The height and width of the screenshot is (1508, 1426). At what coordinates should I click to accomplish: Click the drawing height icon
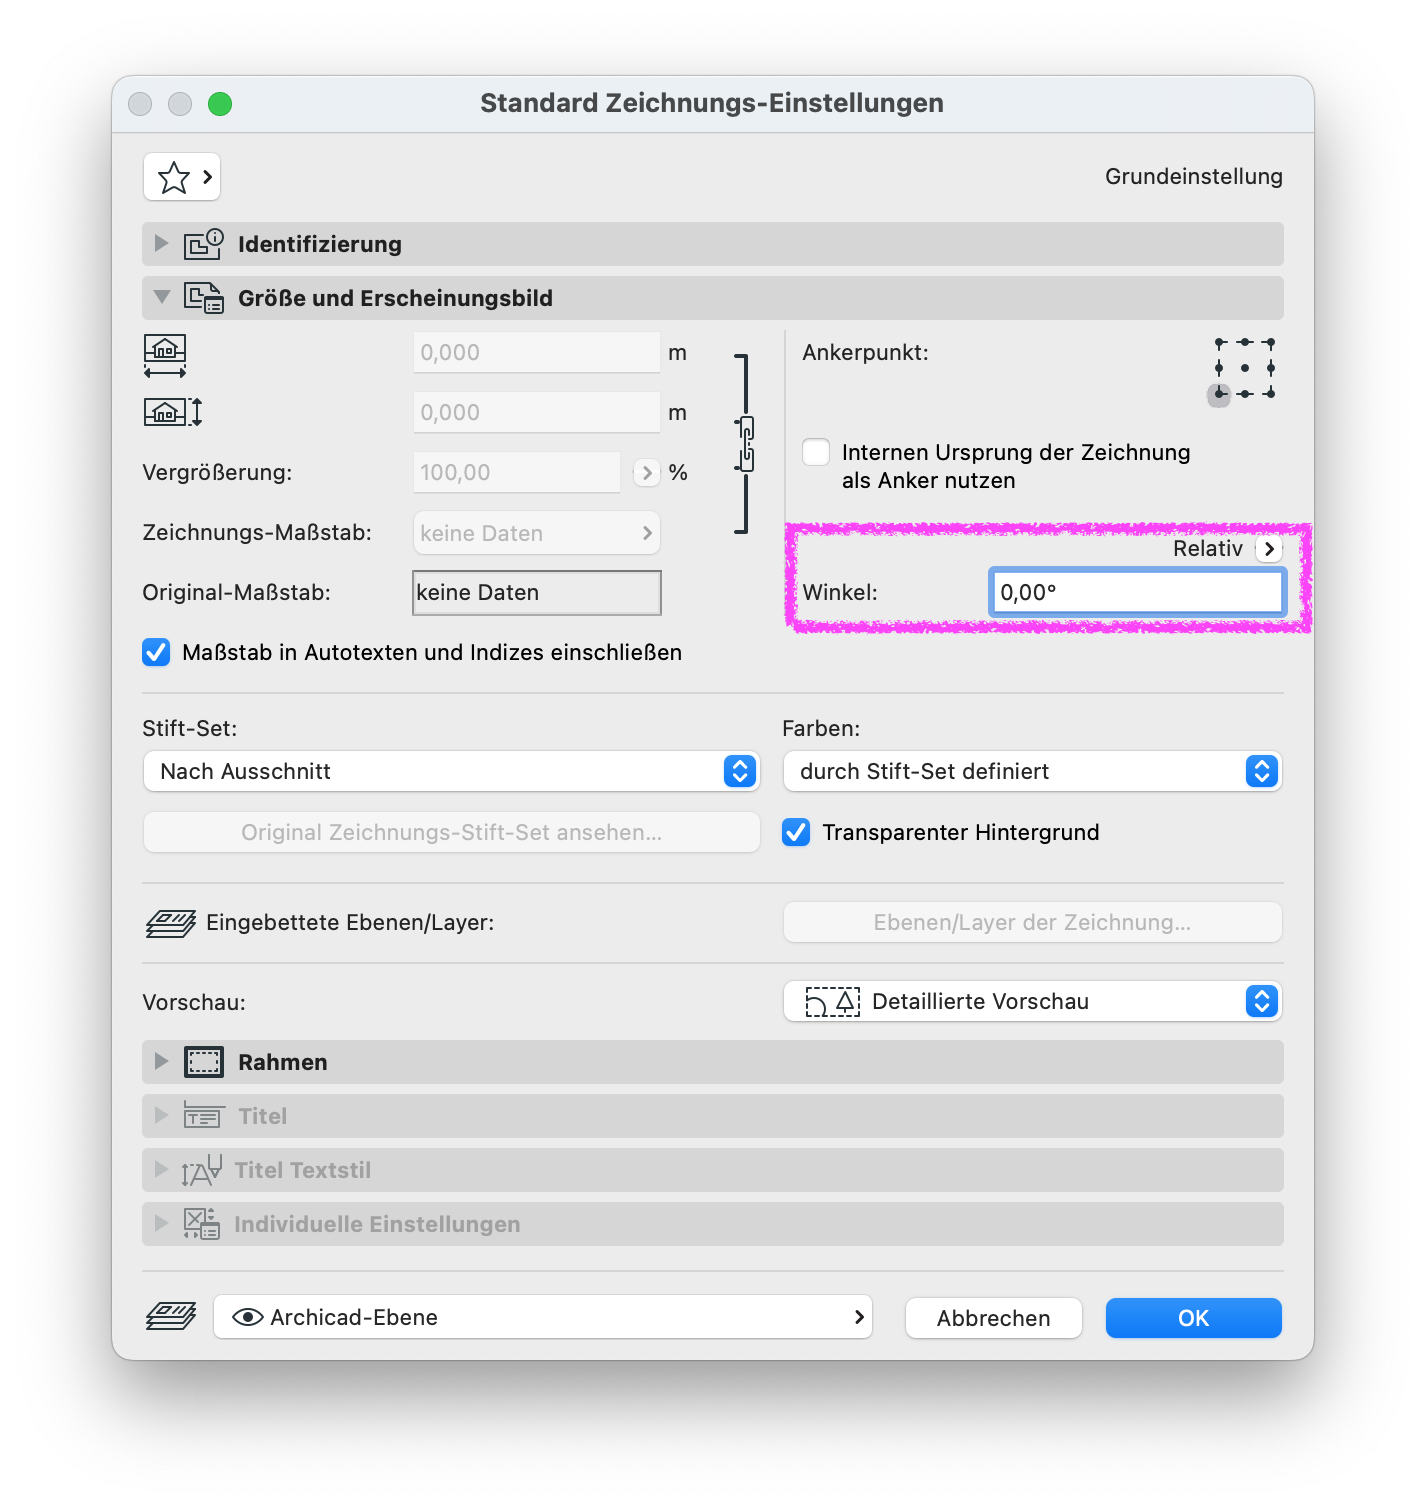173,412
